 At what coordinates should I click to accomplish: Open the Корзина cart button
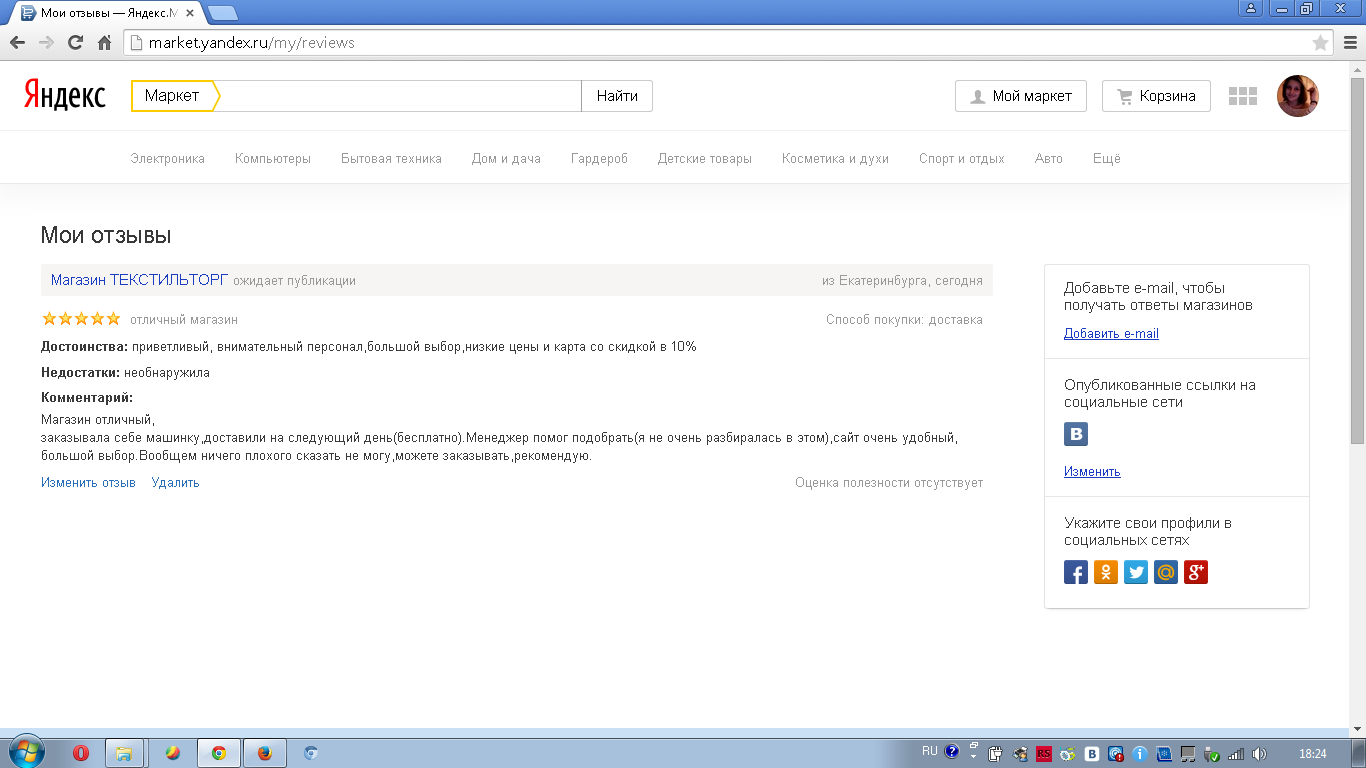[x=1156, y=96]
